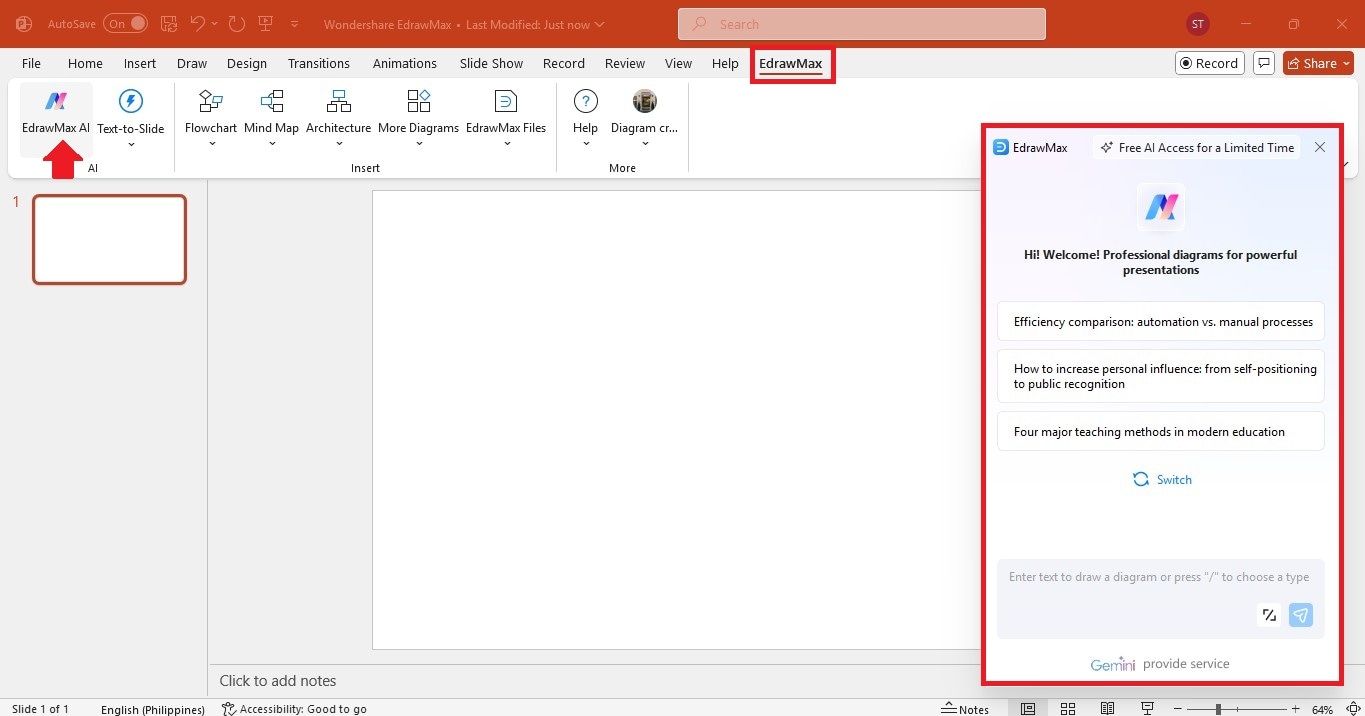Screen dimensions: 1365x716
Task: Click How to increase personal influence suggestion
Action: [x=1161, y=376]
